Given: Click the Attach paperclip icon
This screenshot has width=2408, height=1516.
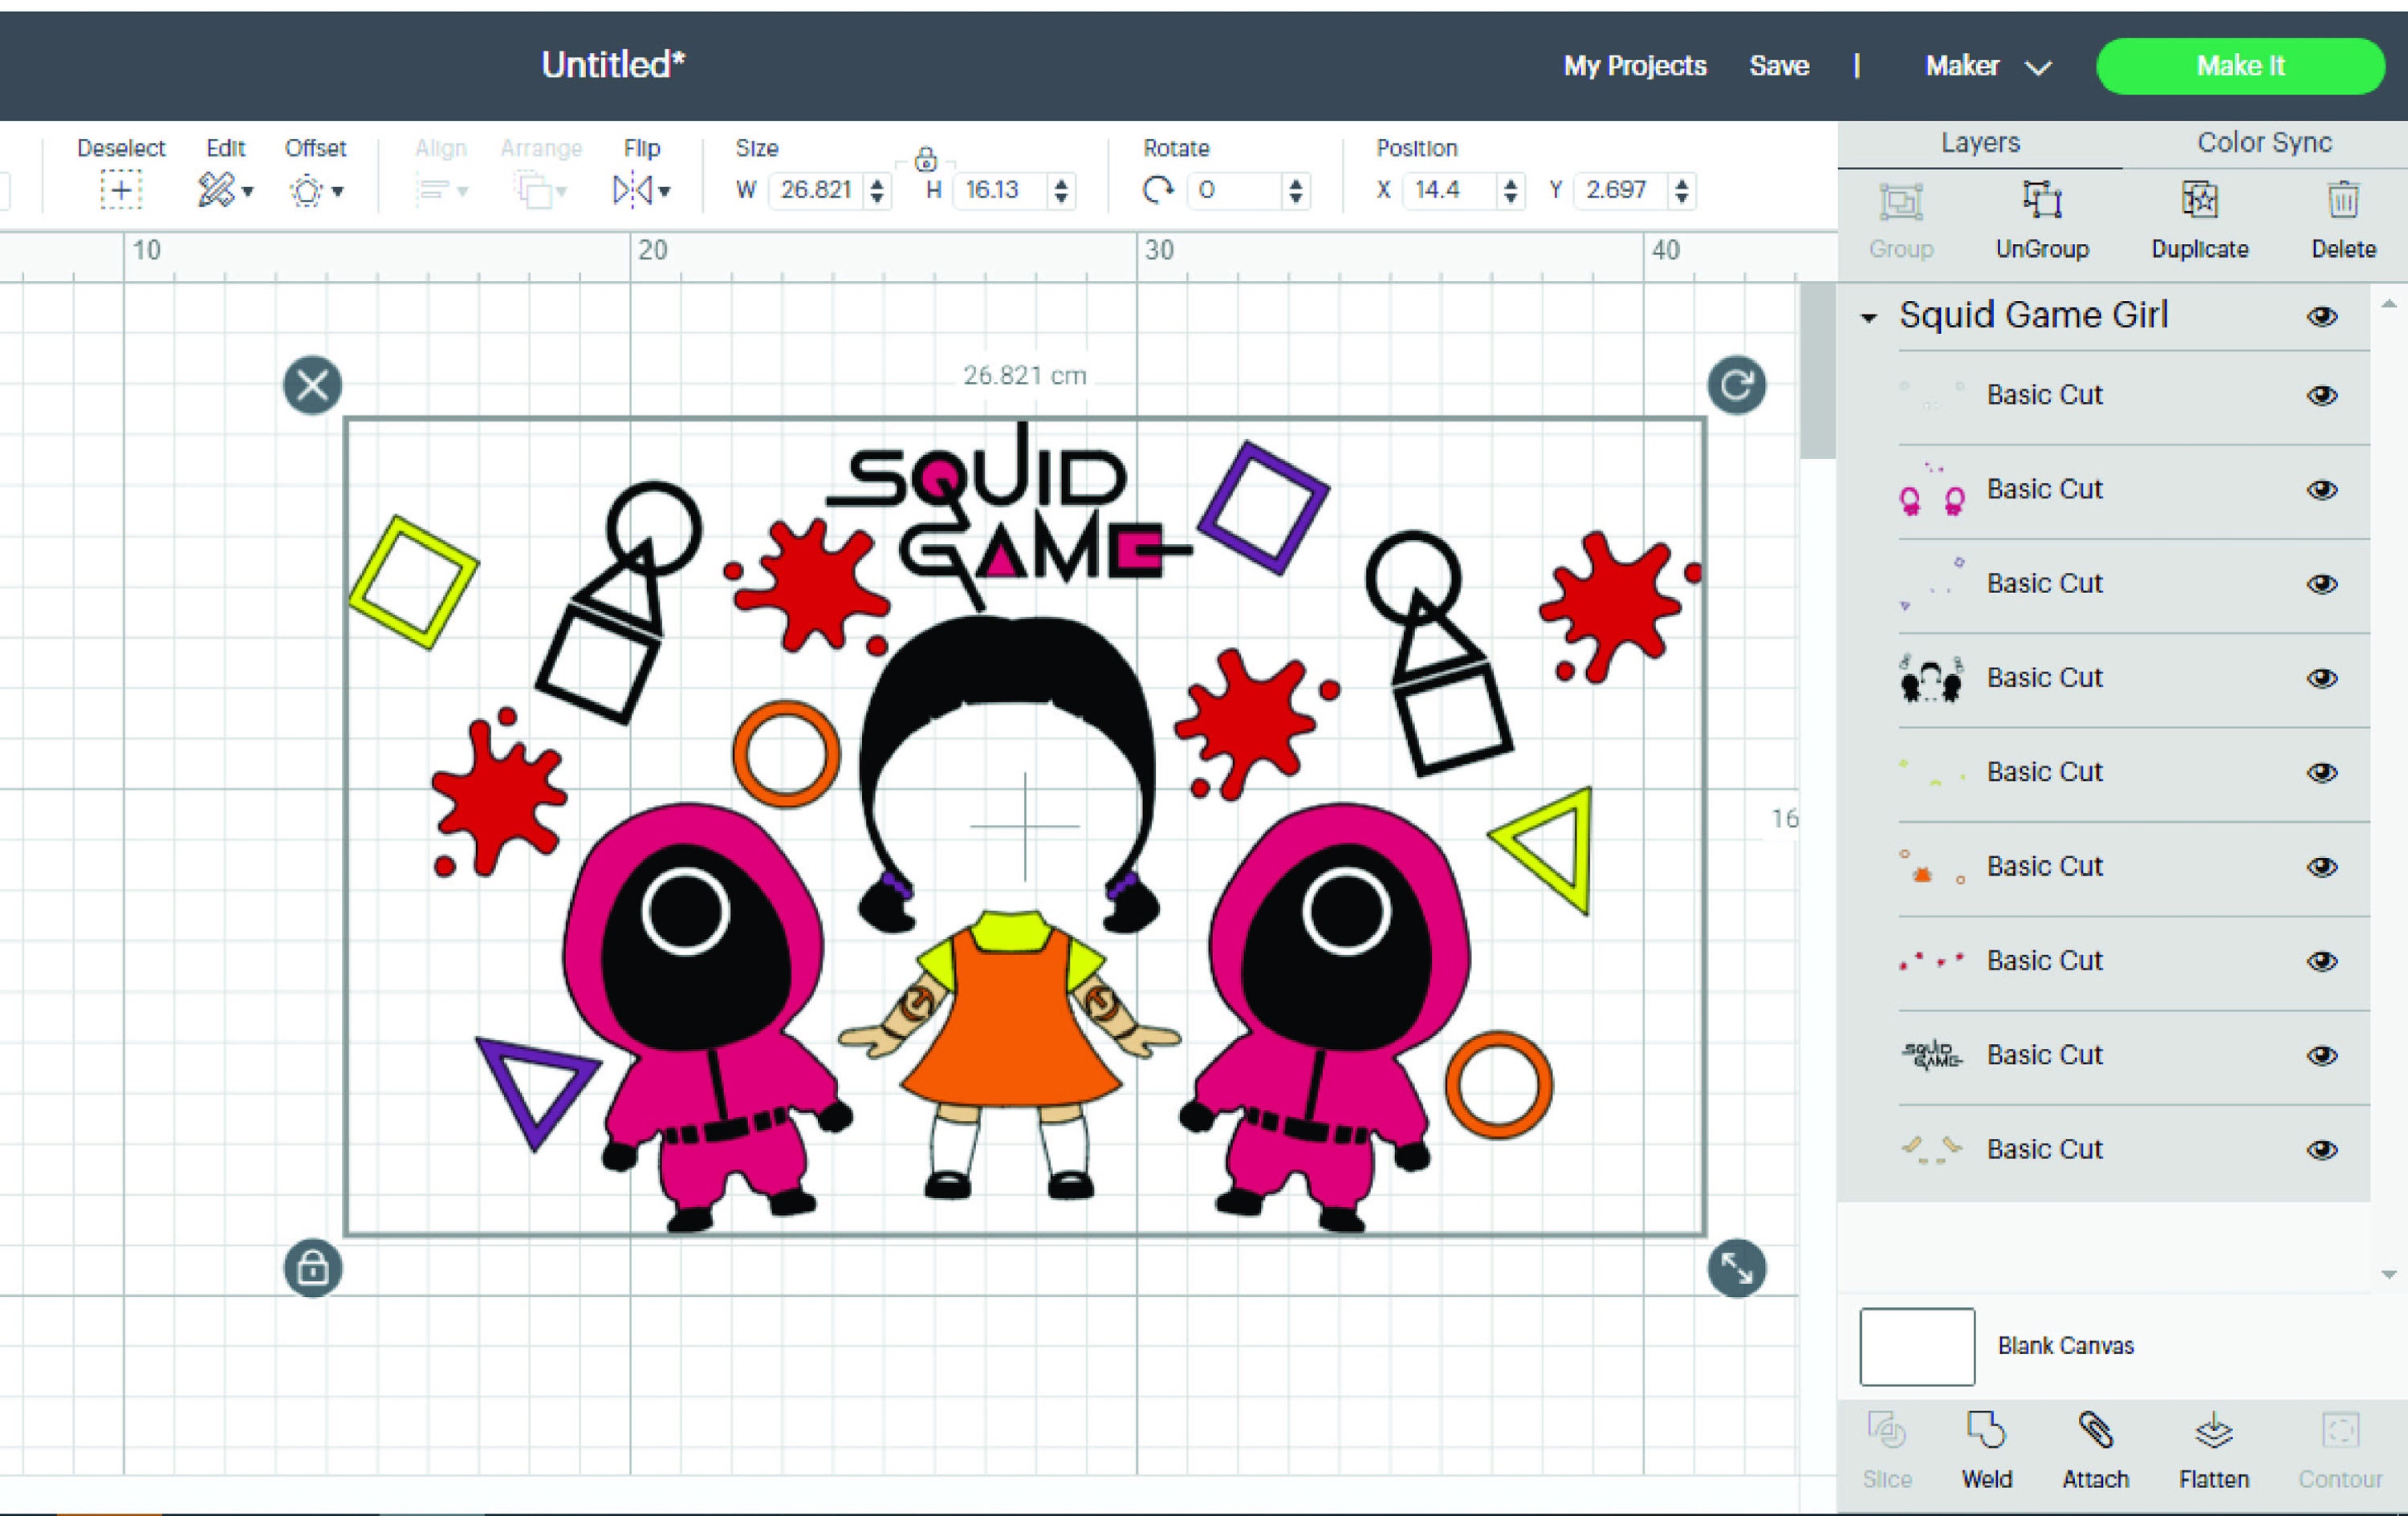Looking at the screenshot, I should point(2095,1431).
